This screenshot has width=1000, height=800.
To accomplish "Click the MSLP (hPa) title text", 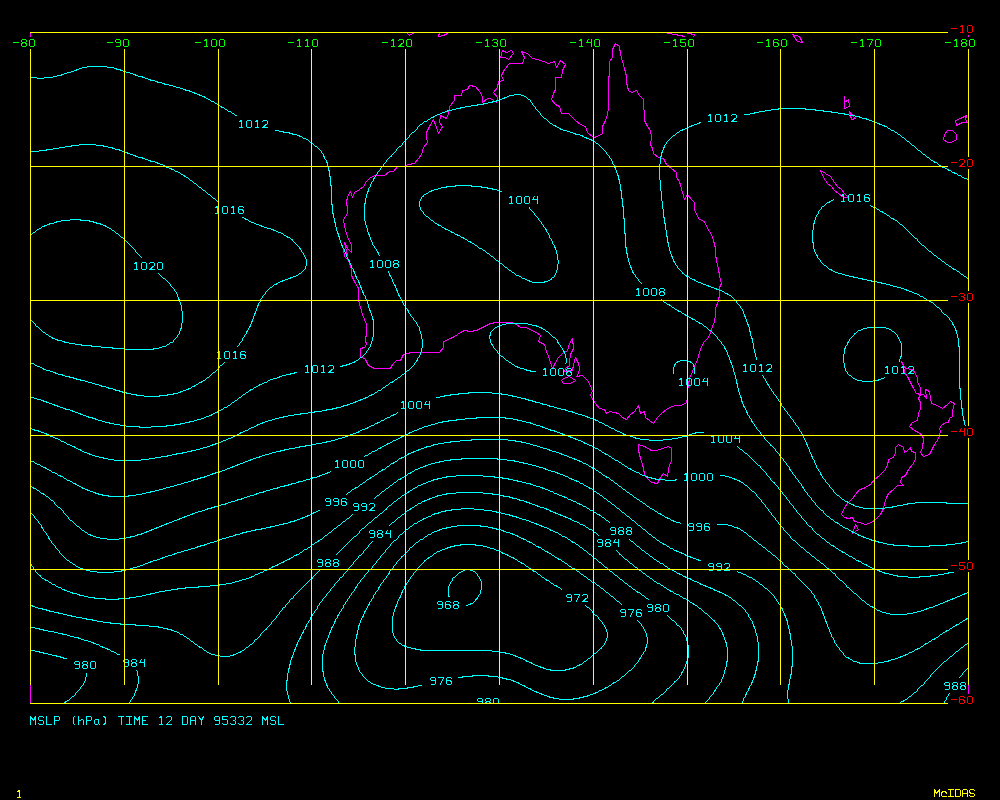I will 70,720.
